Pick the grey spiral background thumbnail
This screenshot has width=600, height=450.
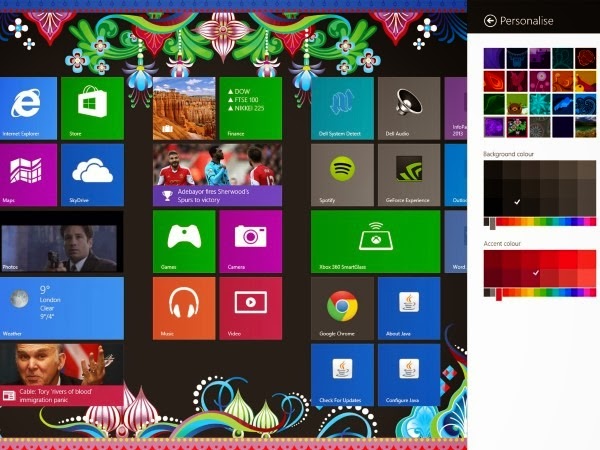coord(540,127)
